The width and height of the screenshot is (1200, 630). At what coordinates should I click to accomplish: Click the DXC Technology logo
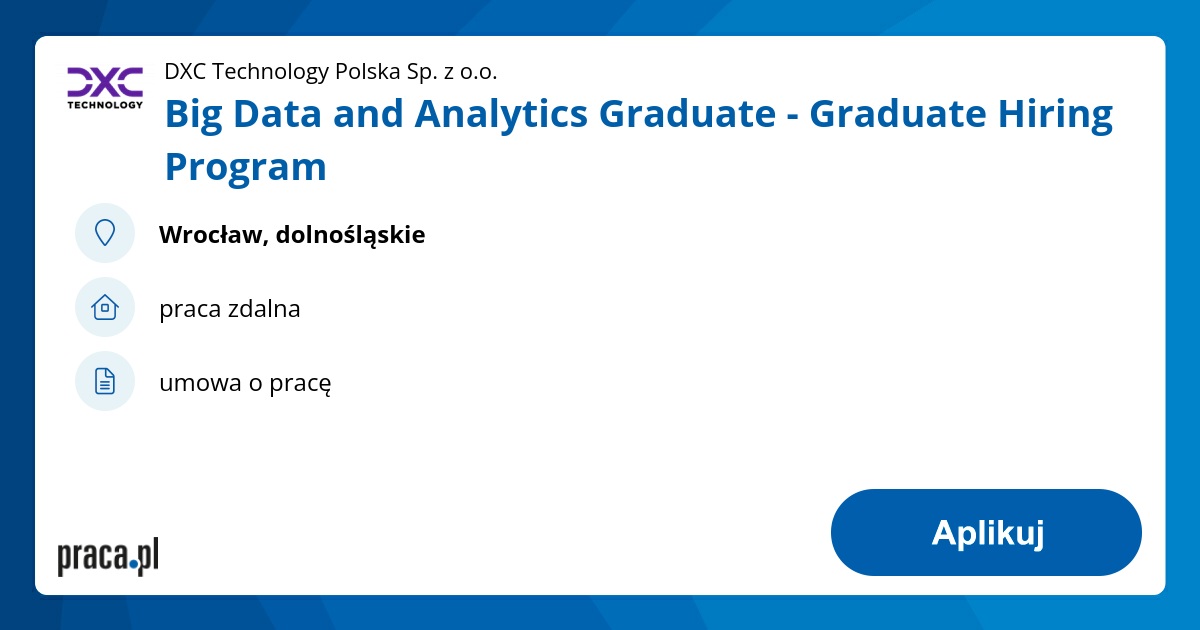(104, 87)
